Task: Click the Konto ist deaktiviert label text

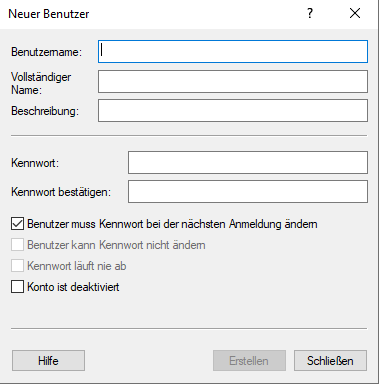Action: click(x=73, y=287)
